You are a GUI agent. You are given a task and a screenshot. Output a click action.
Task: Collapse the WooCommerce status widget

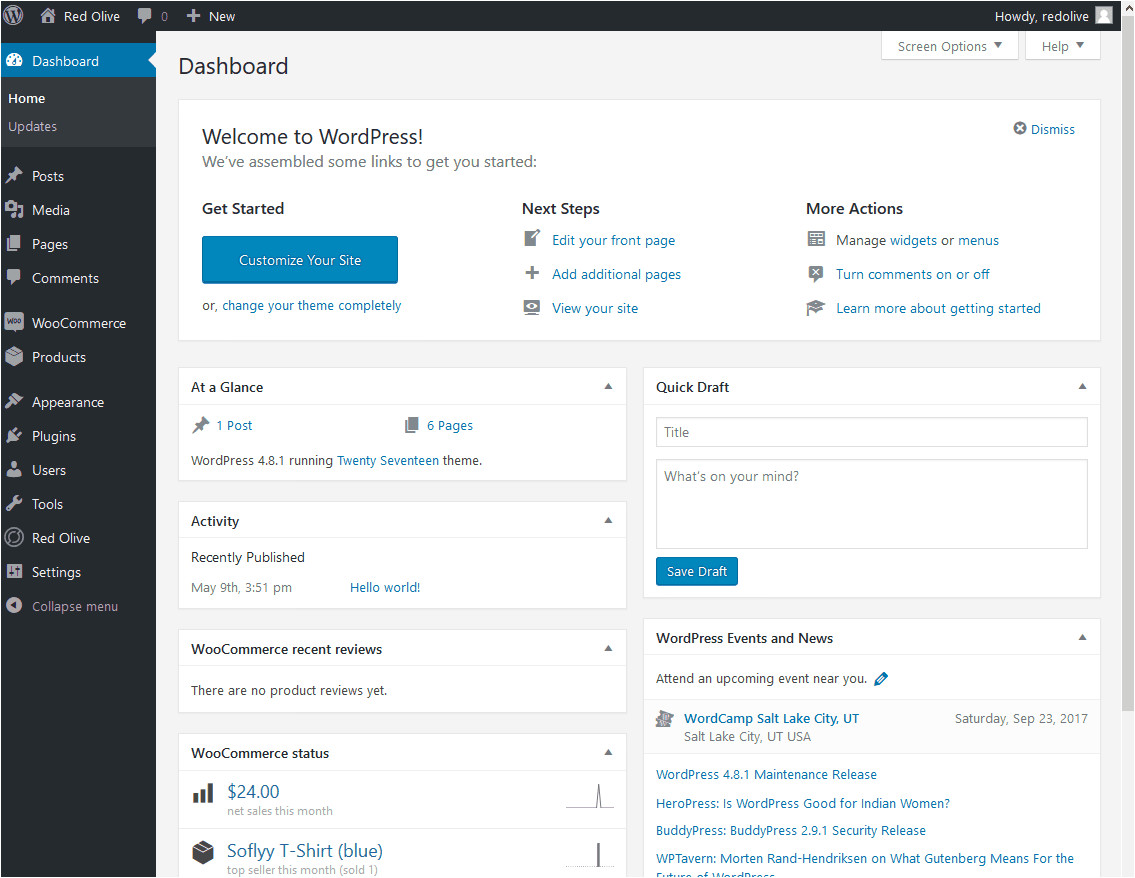coord(609,753)
